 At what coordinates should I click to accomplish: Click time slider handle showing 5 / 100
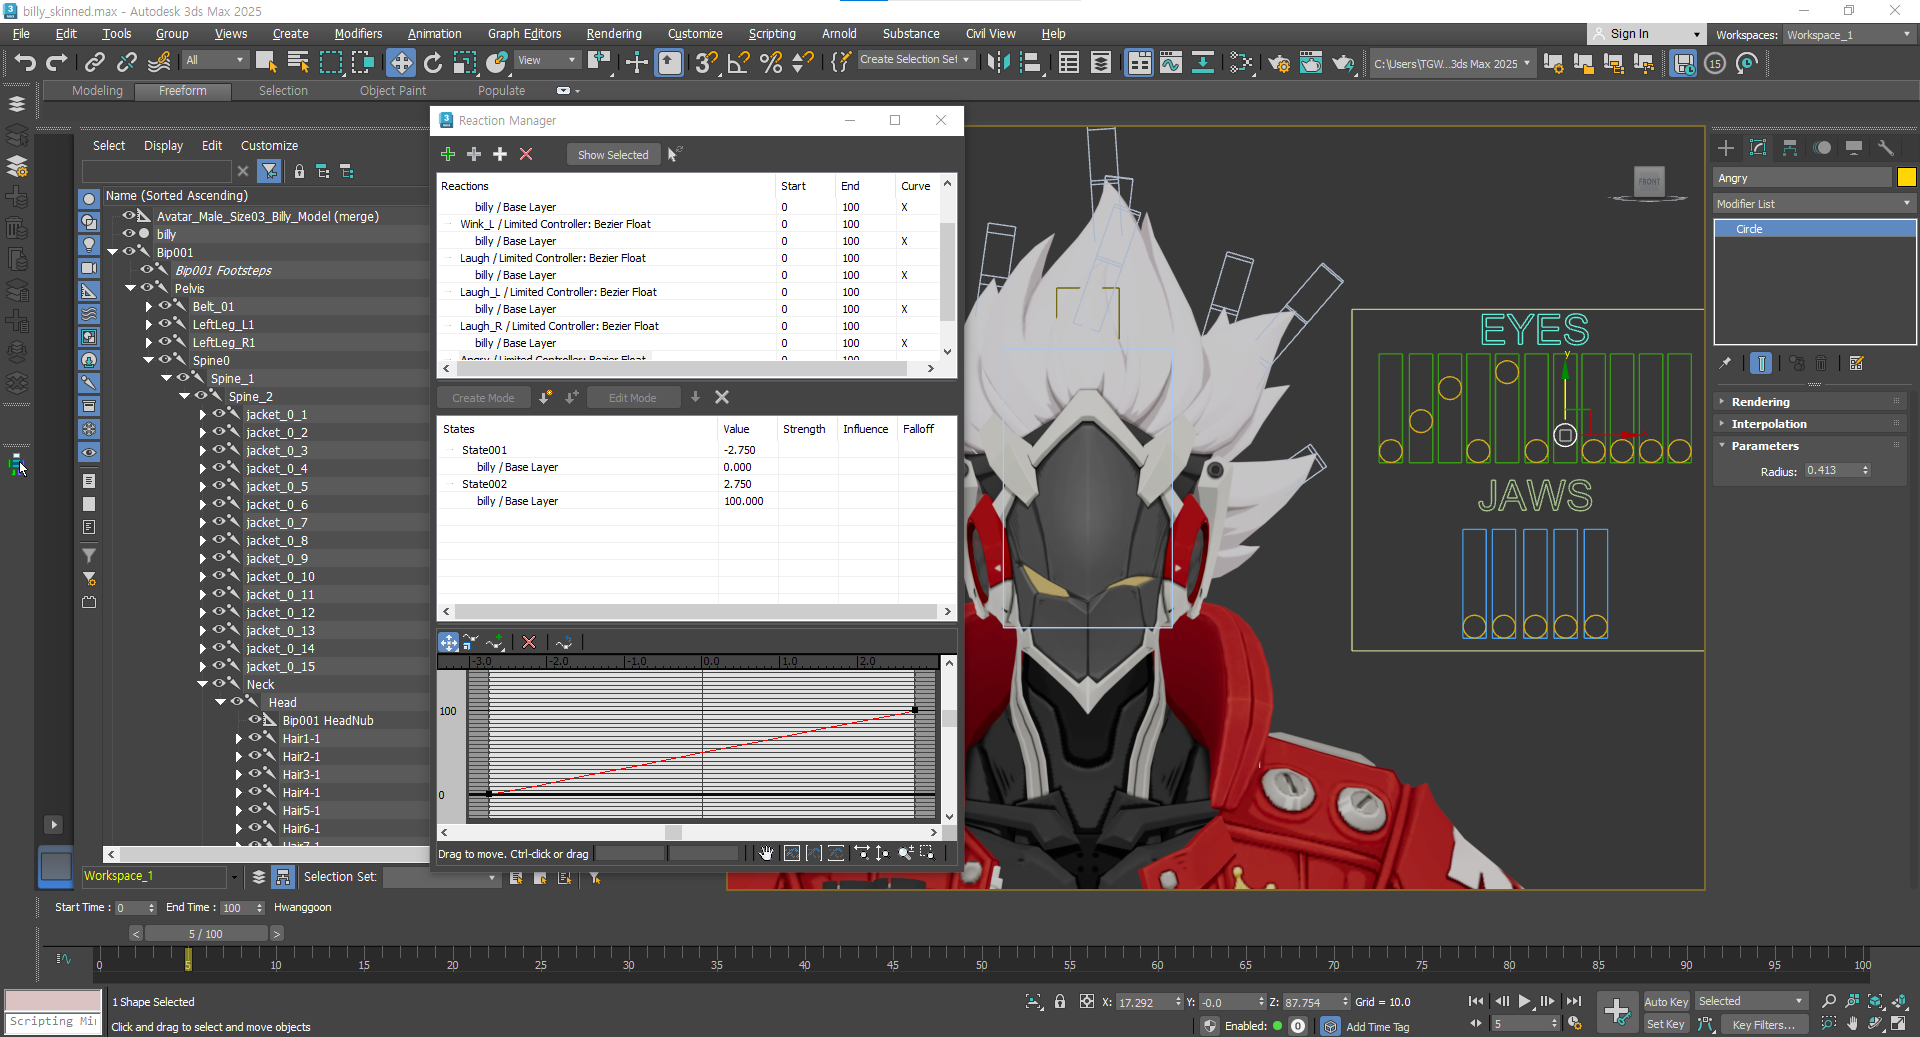[206, 933]
